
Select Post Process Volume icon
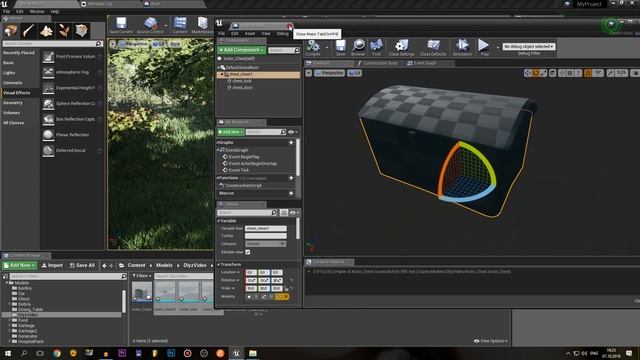[48, 57]
